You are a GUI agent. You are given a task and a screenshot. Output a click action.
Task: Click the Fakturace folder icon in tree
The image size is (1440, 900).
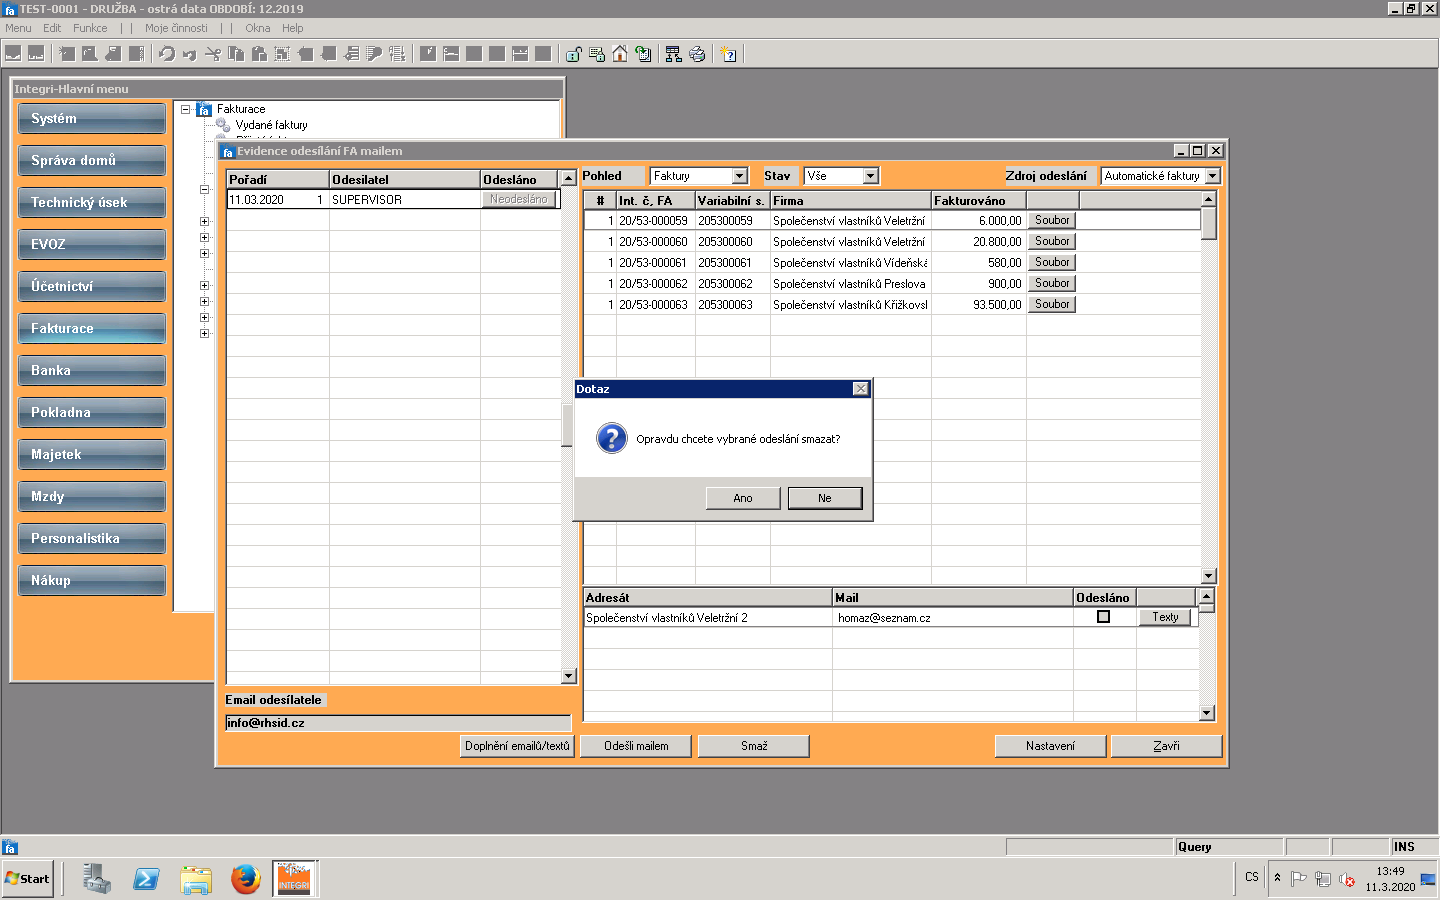(204, 109)
